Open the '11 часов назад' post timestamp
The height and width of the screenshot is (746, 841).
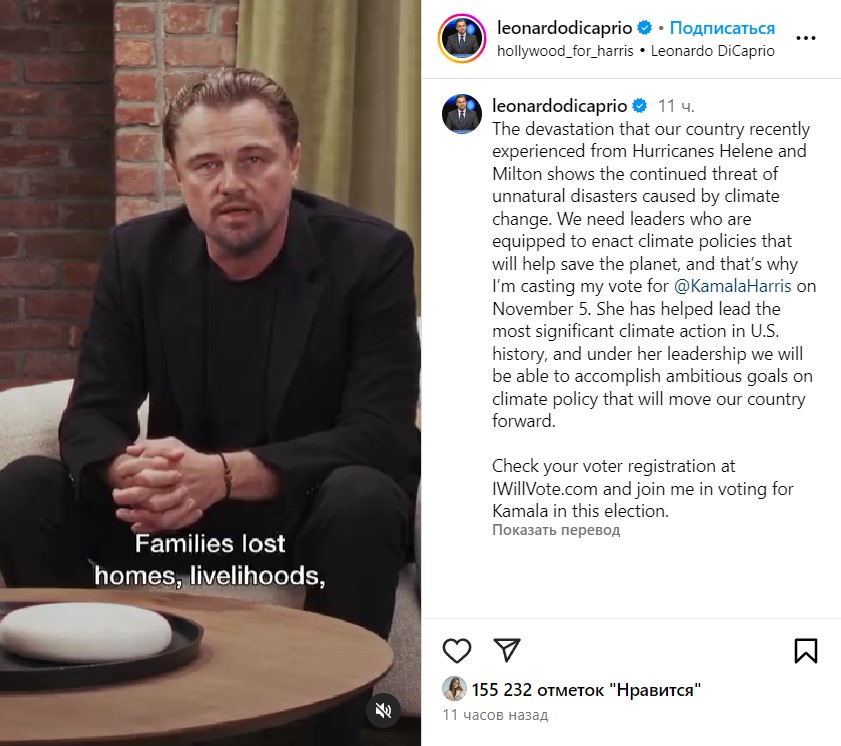(496, 715)
